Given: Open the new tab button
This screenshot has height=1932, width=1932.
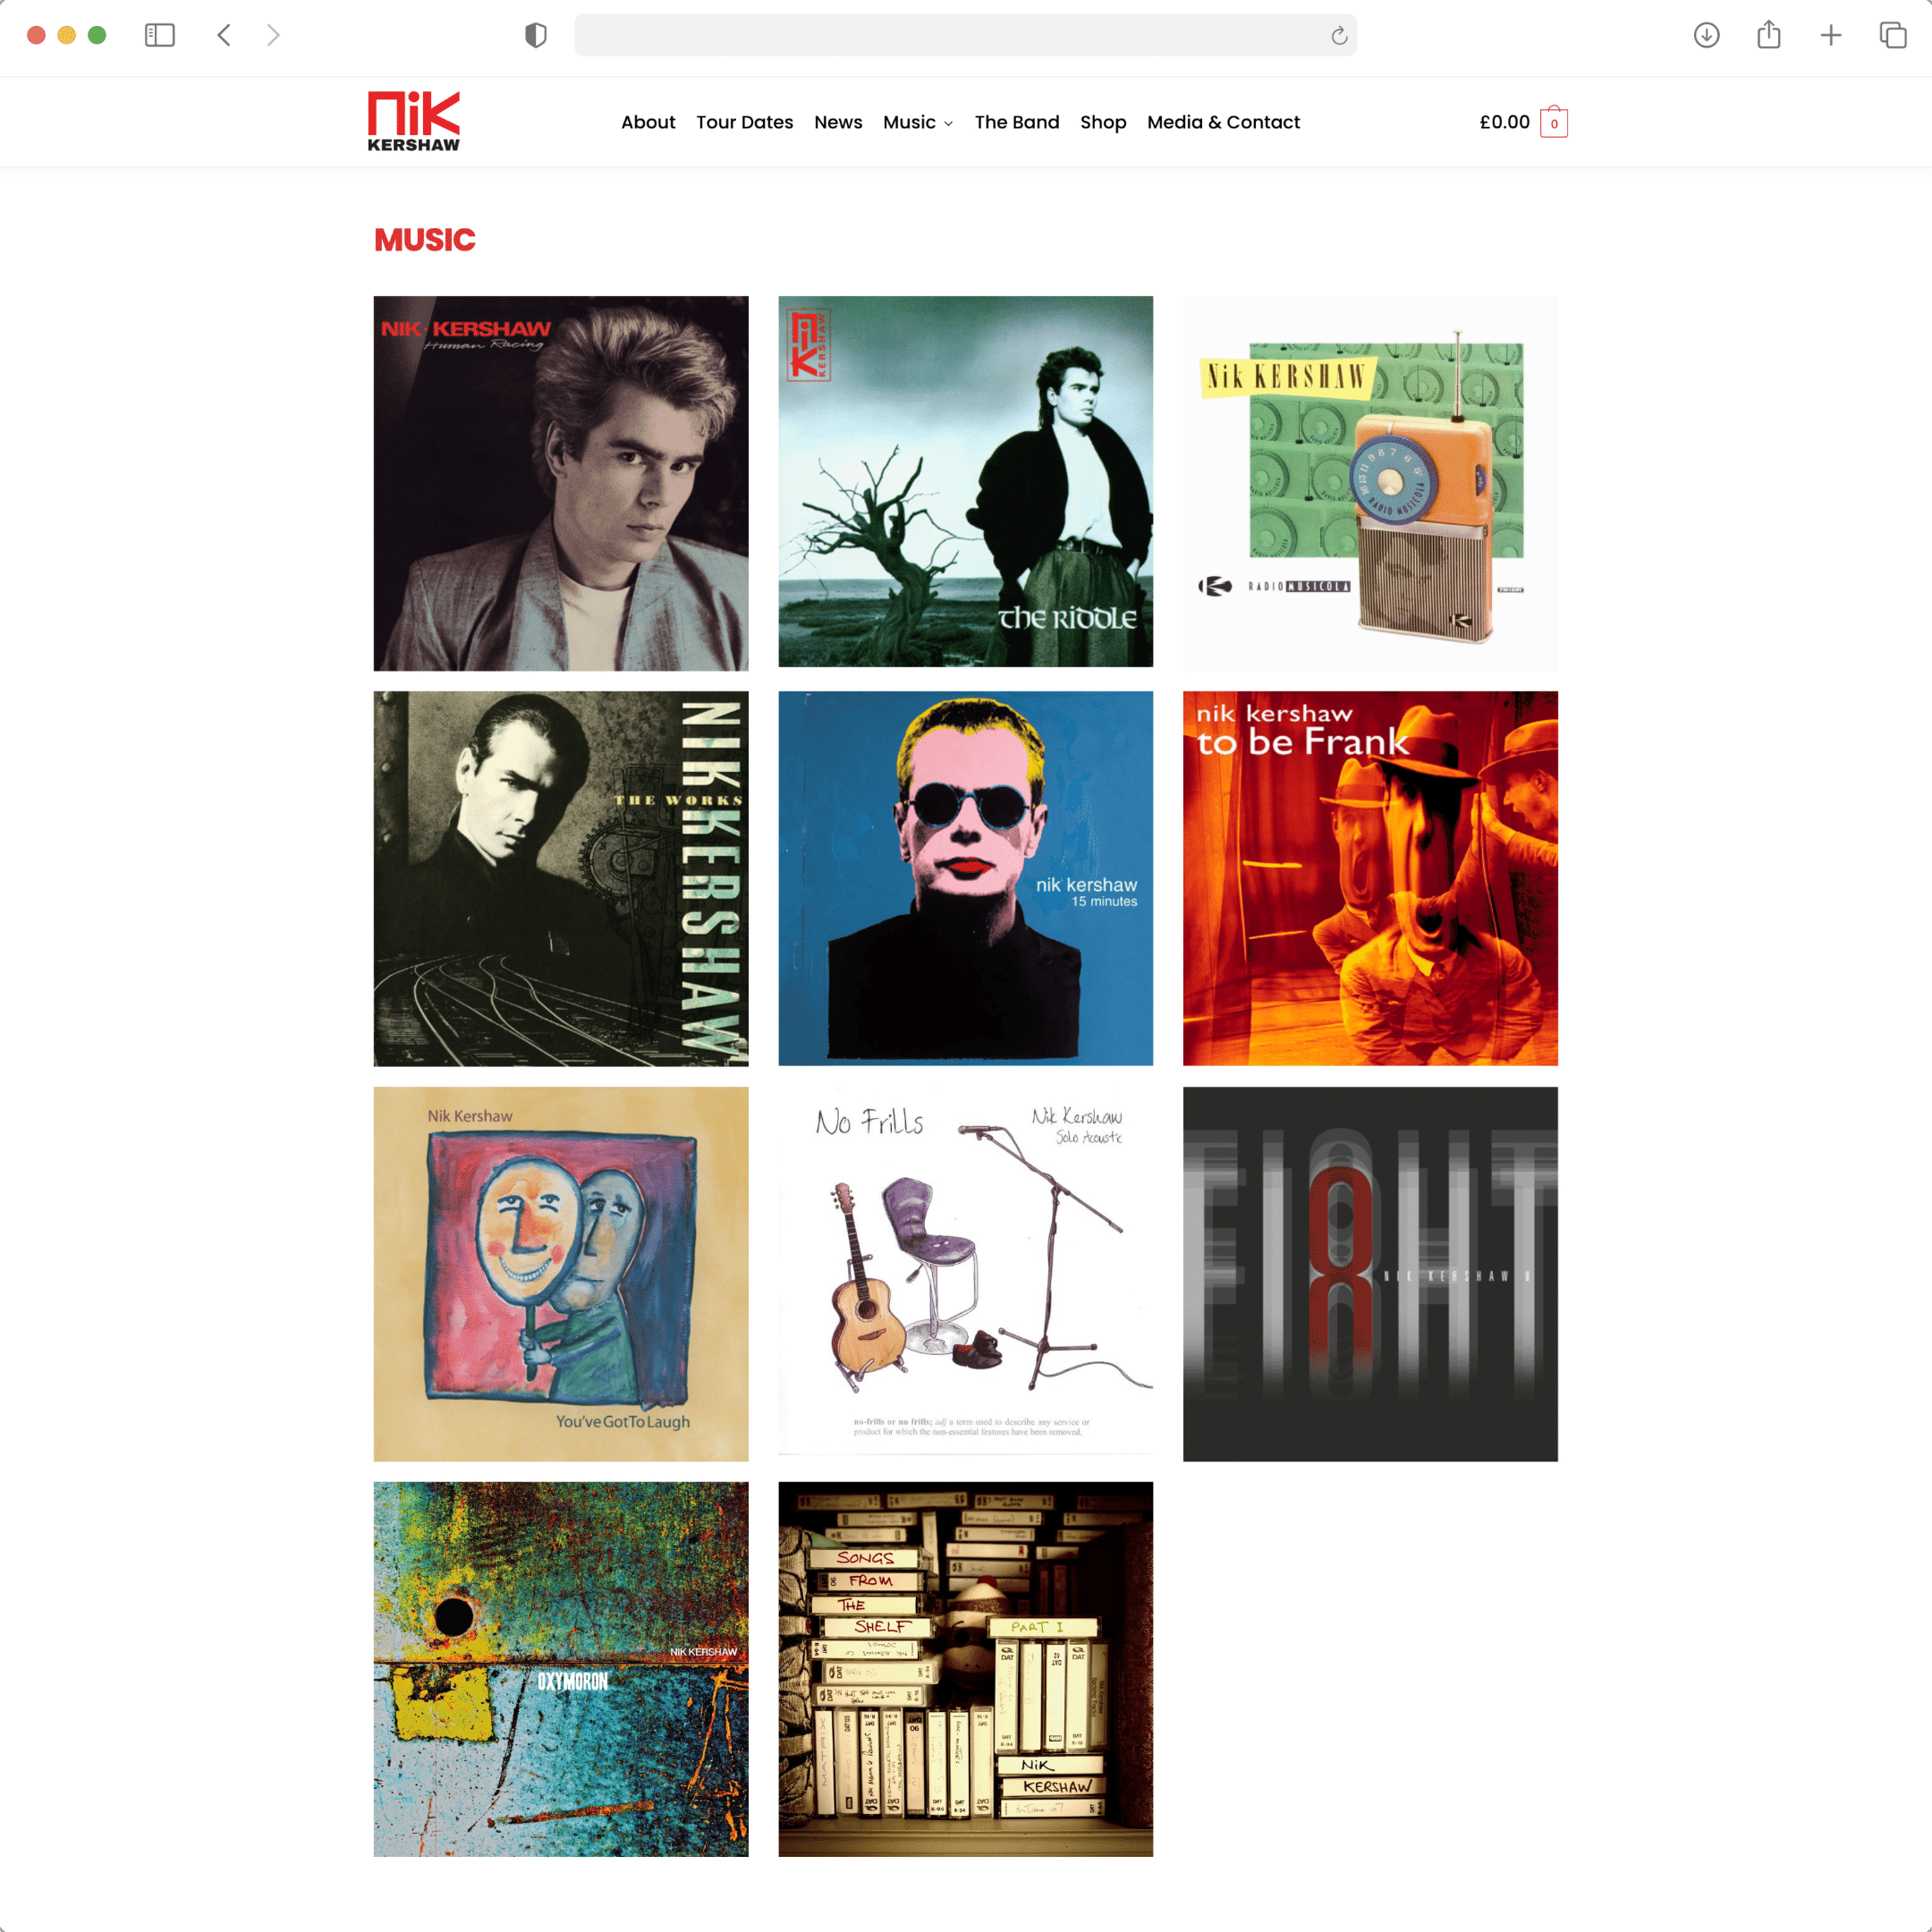Looking at the screenshot, I should click(x=1831, y=34).
